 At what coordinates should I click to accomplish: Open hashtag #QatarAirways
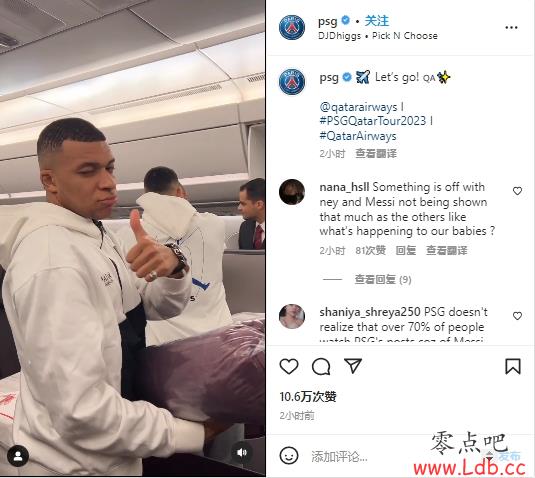(x=358, y=136)
